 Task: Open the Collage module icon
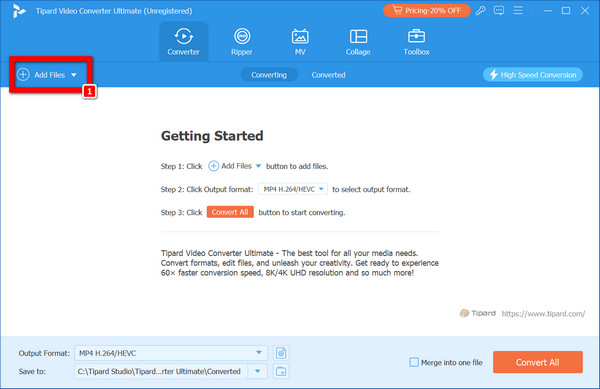358,42
